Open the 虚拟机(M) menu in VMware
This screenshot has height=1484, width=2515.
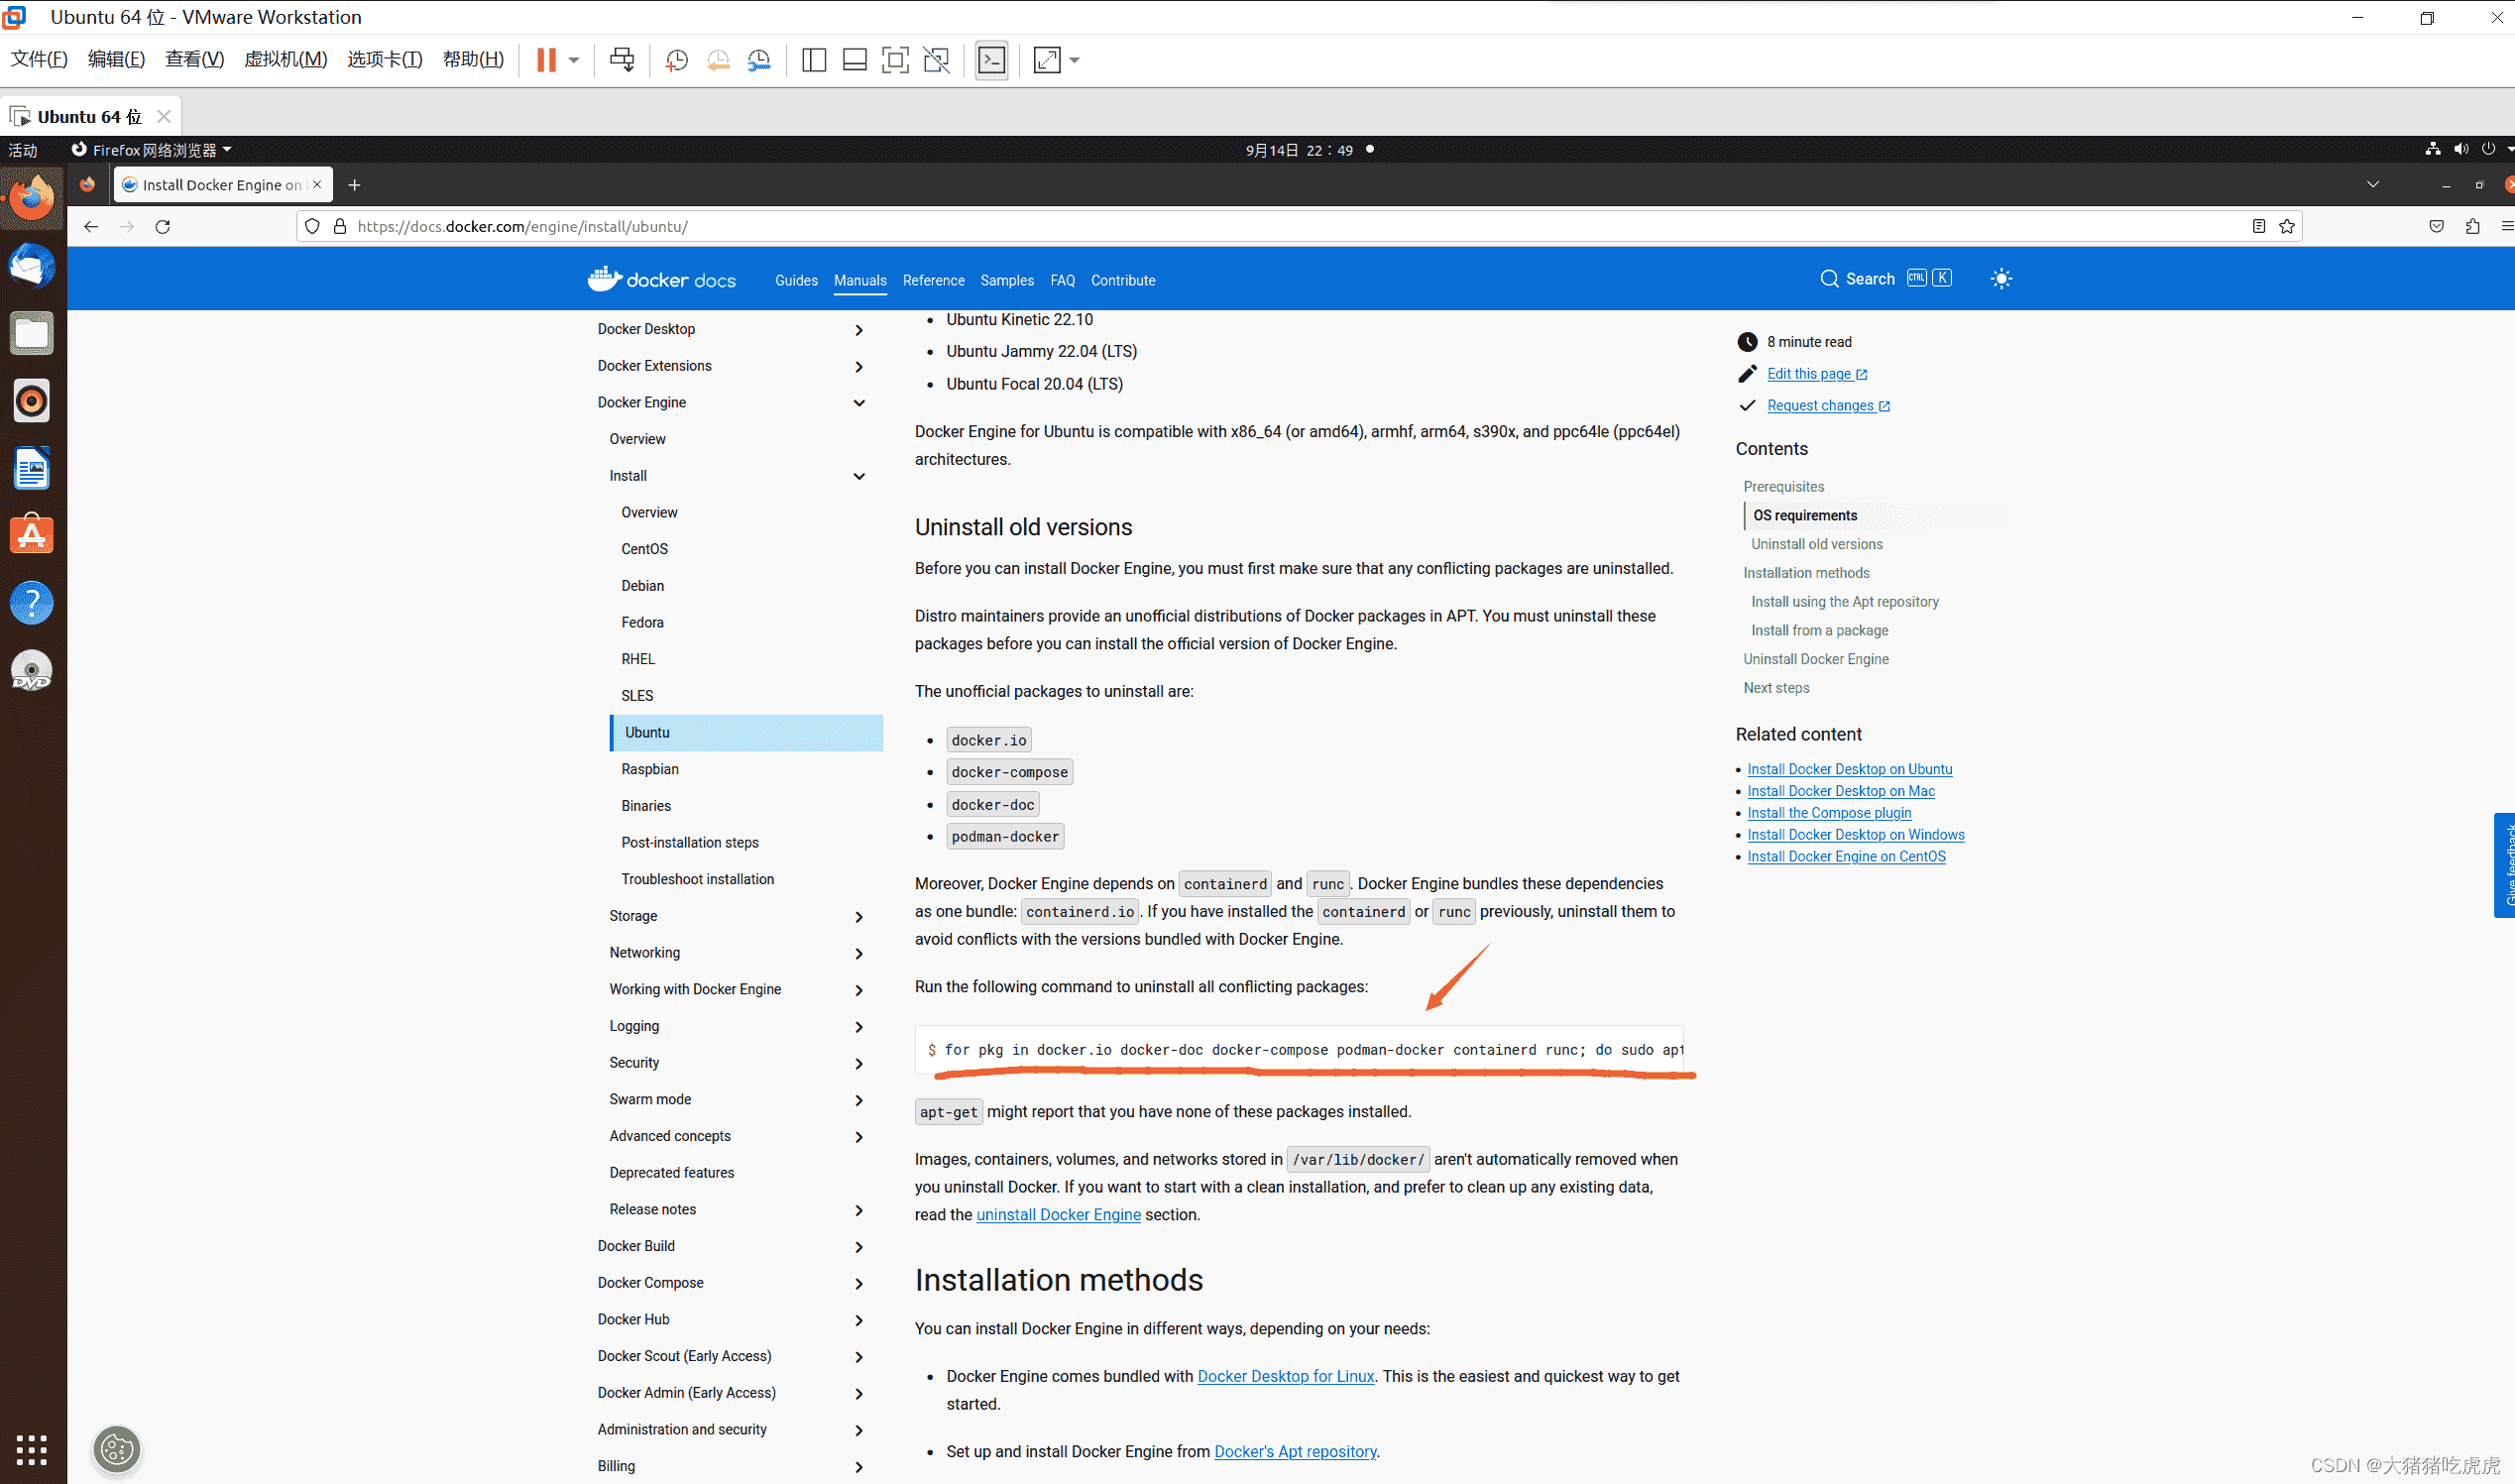[x=285, y=60]
